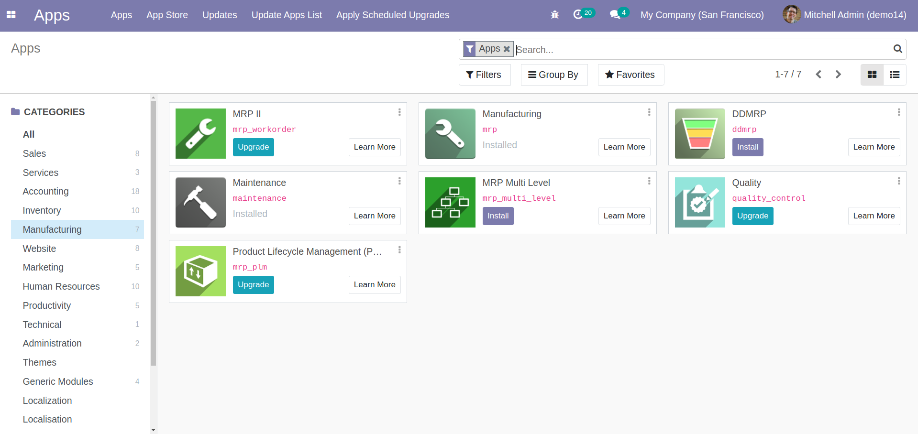Image resolution: width=918 pixels, height=434 pixels.
Task: Switch to list view
Action: tap(895, 75)
